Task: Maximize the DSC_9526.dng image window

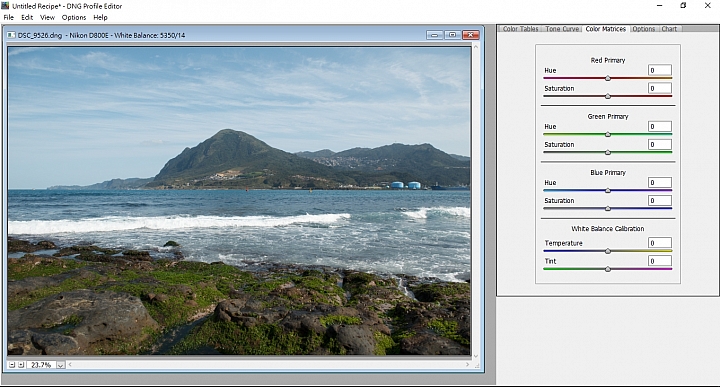Action: (x=452, y=35)
